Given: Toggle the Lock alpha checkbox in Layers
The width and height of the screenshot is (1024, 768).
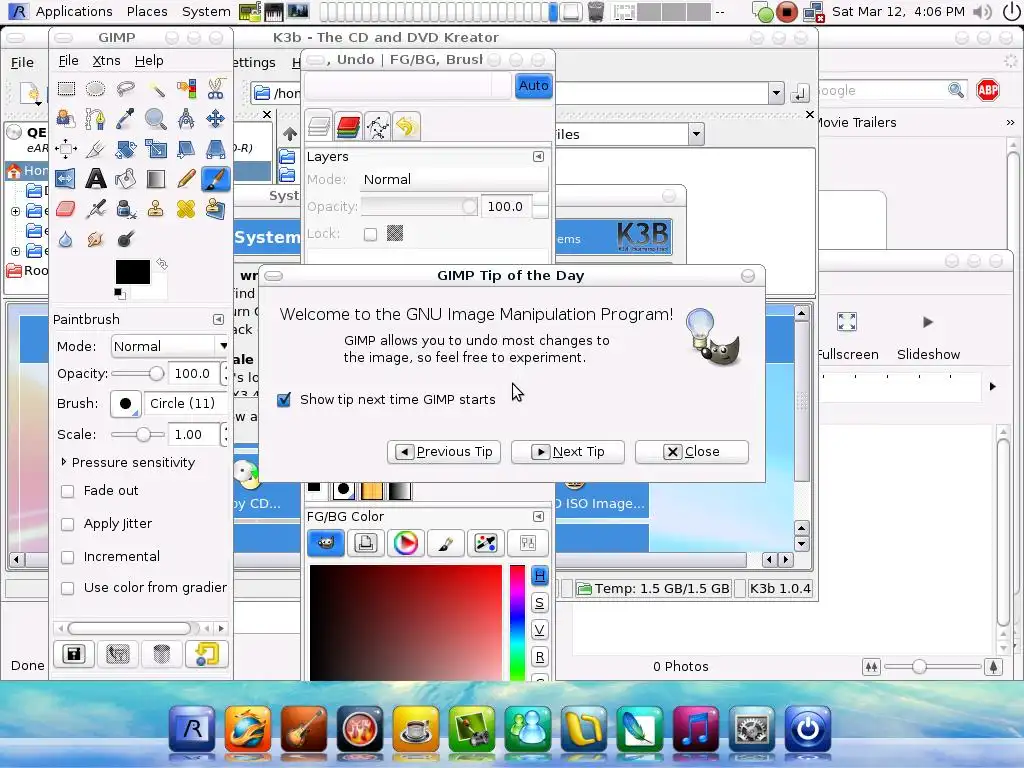Looking at the screenshot, I should [370, 234].
